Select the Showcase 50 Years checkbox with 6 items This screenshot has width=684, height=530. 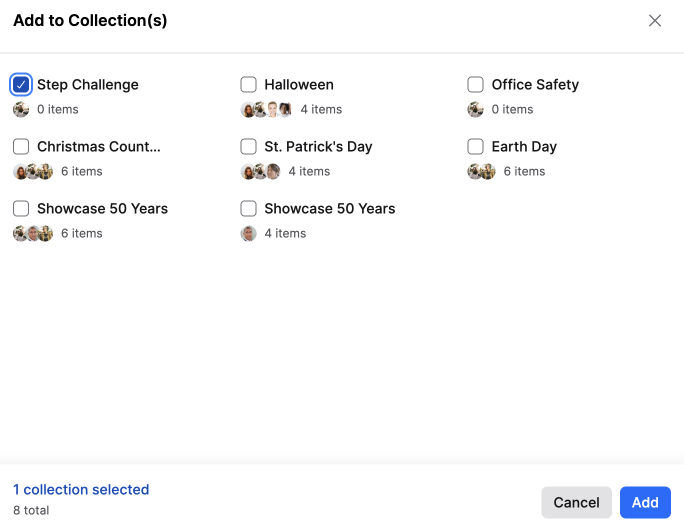pos(21,209)
